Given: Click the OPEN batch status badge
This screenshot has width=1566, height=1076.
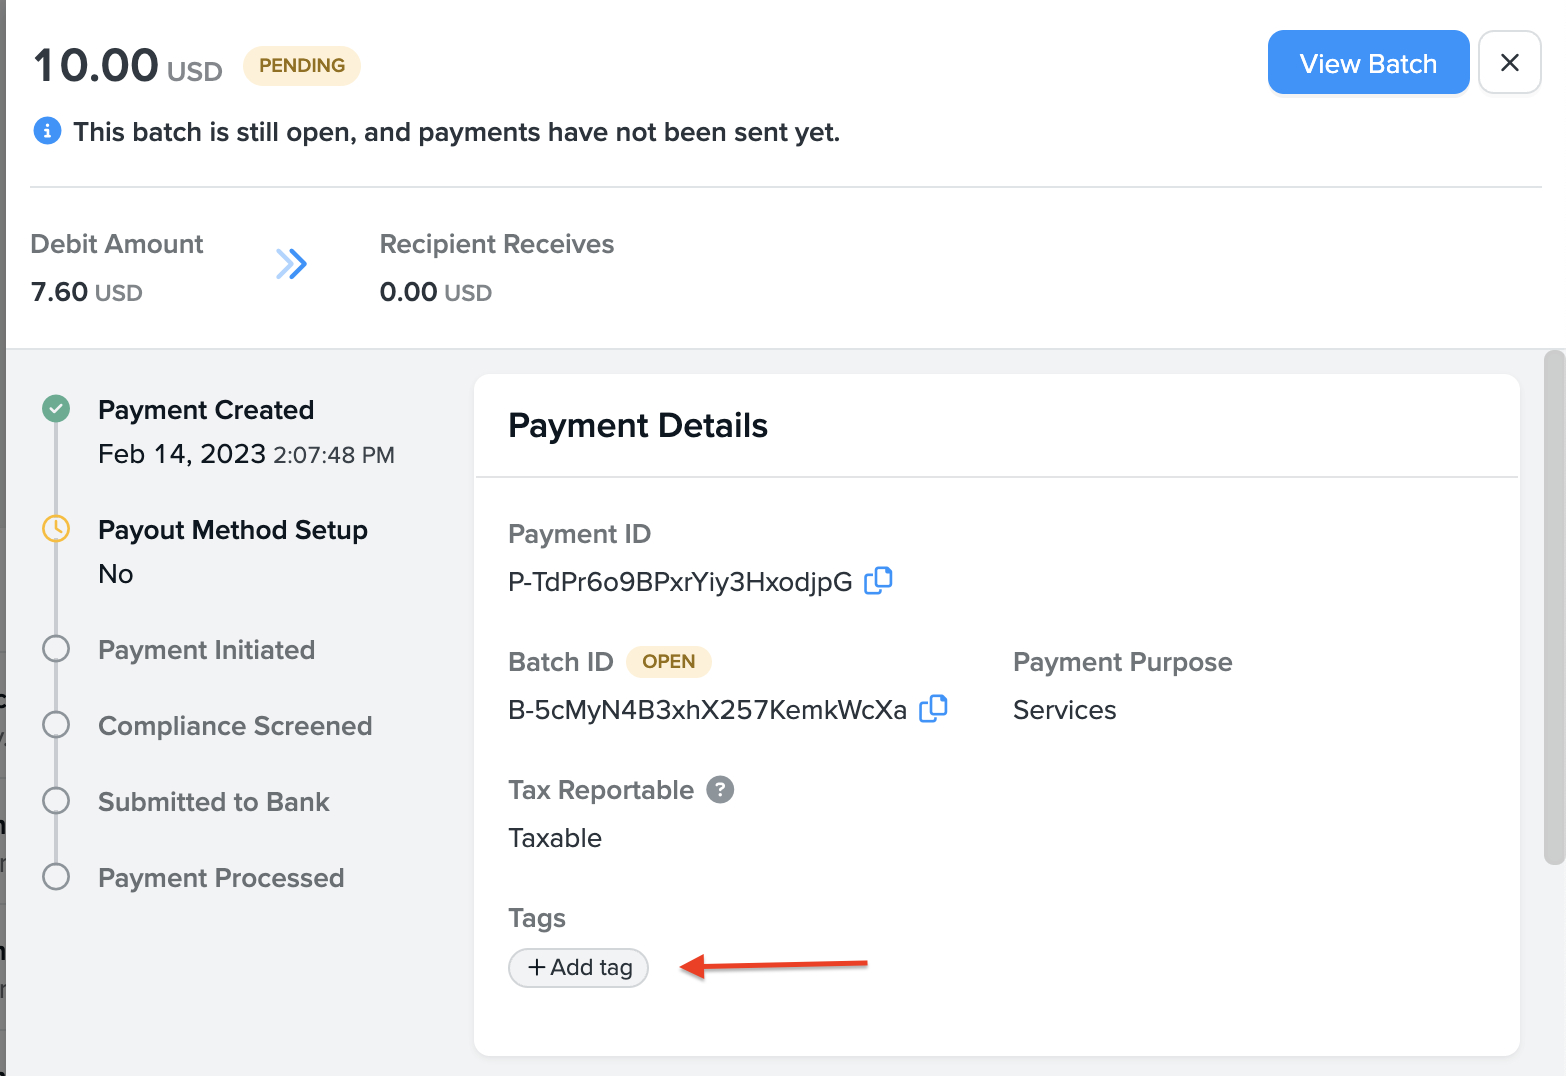Looking at the screenshot, I should point(668,662).
